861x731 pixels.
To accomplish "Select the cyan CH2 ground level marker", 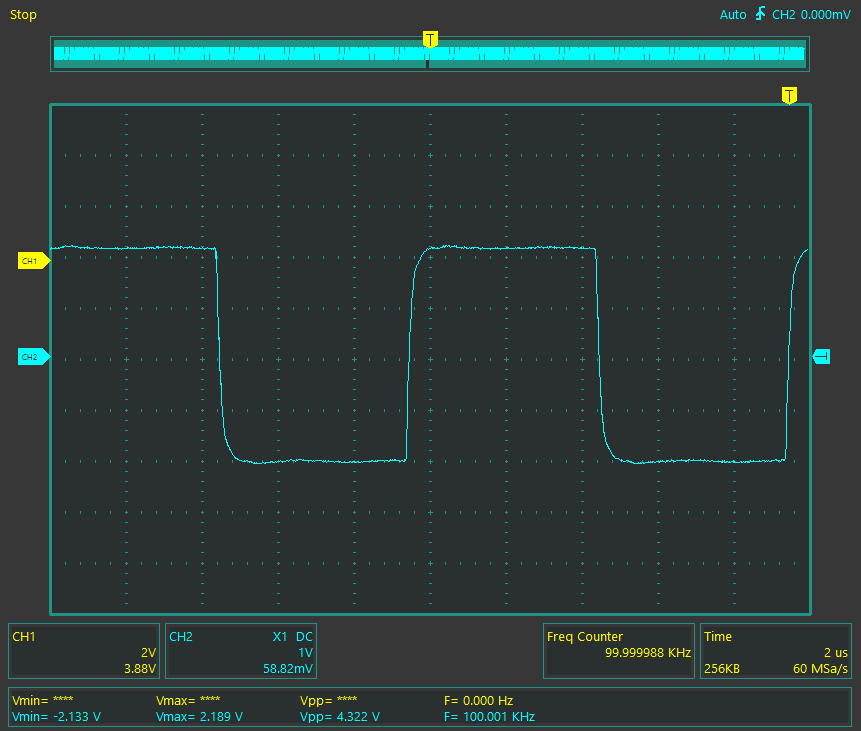I will (x=34, y=357).
